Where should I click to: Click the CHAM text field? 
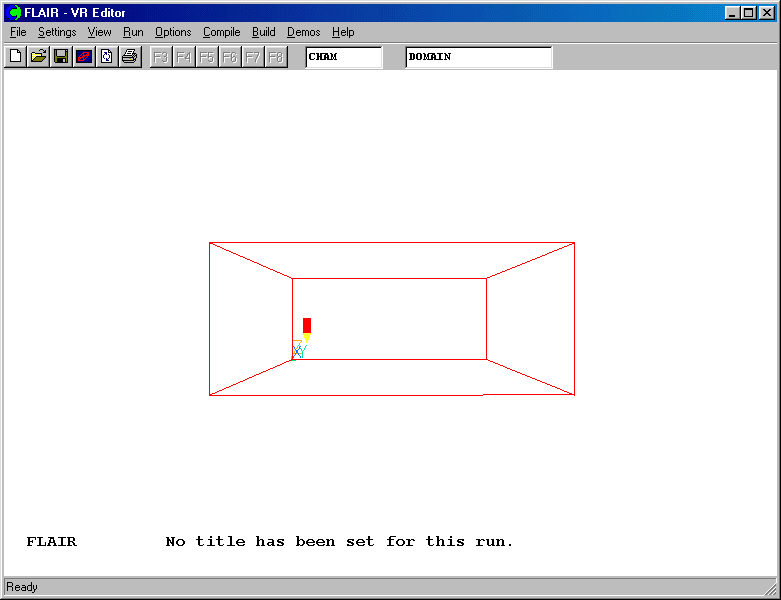tap(343, 57)
